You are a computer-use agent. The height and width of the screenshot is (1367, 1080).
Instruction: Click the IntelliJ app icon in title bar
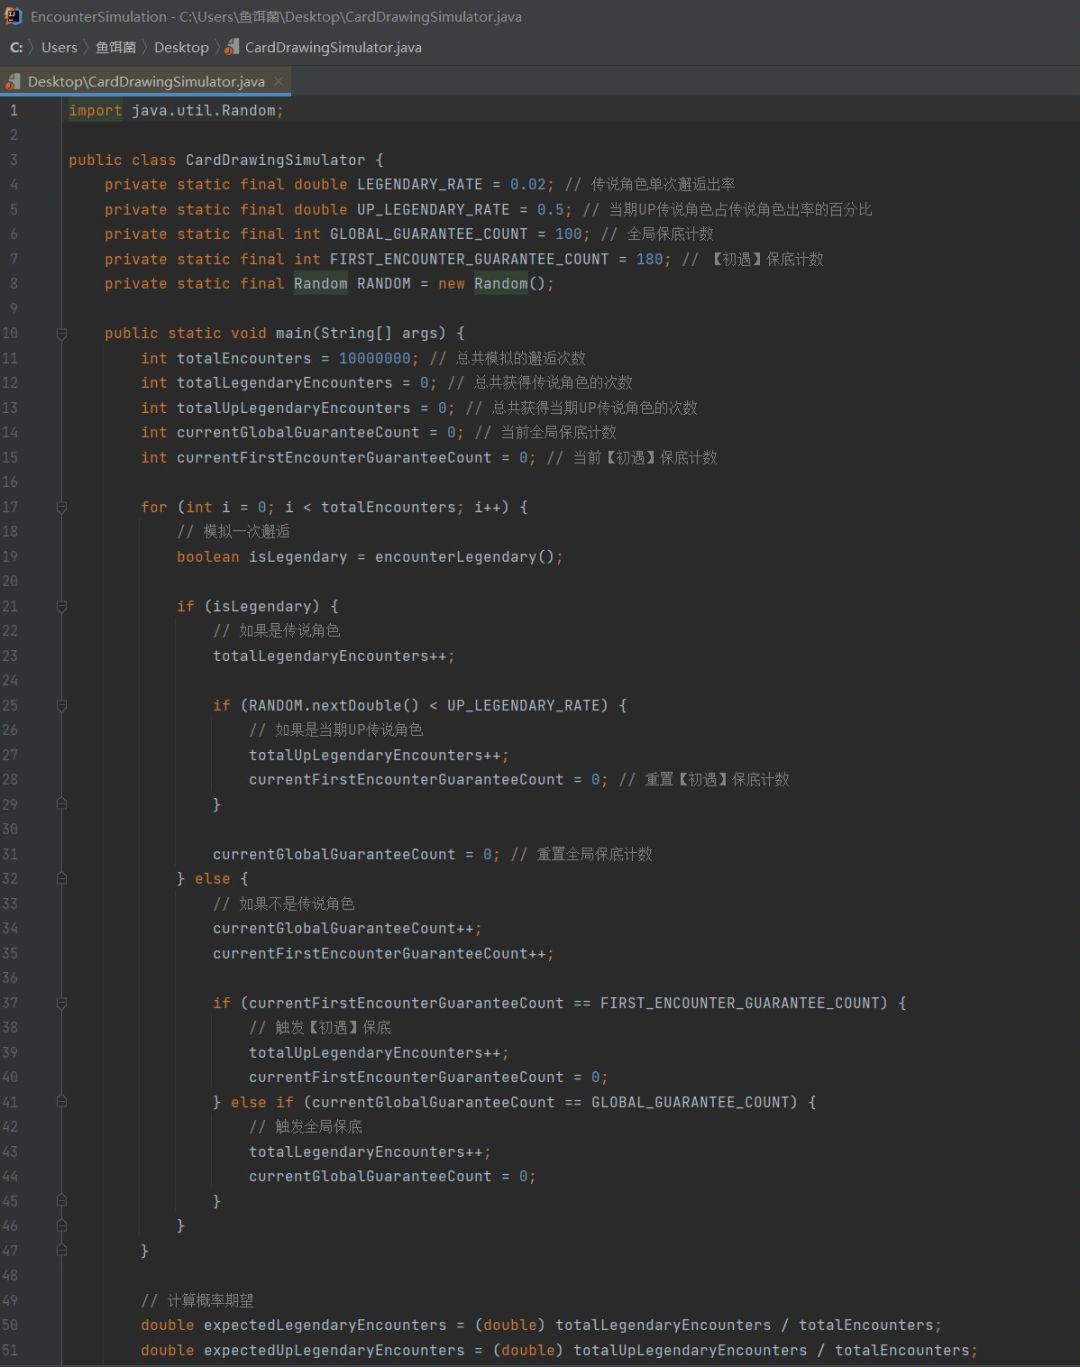14,16
